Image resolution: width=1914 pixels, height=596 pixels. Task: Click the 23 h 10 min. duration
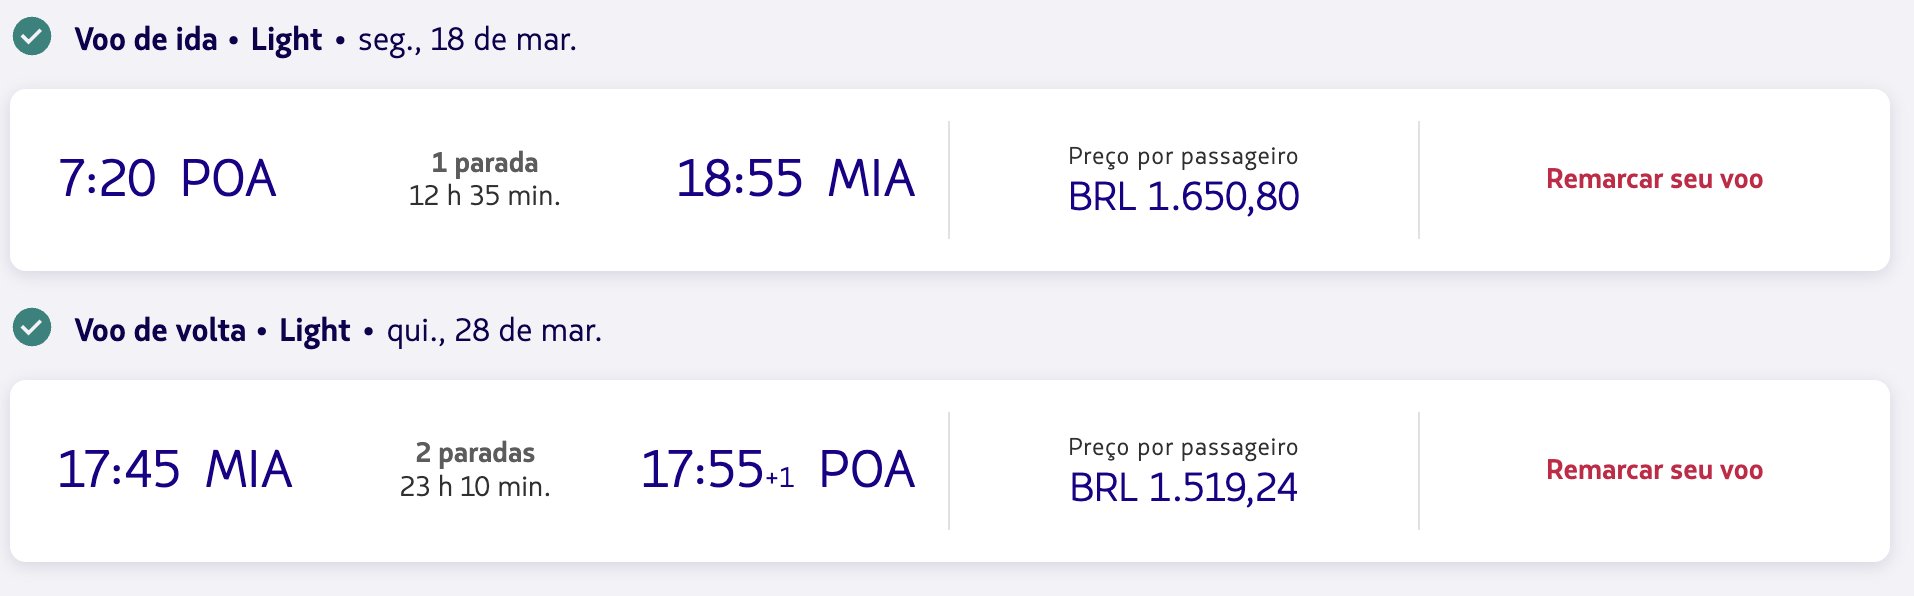[x=475, y=487]
